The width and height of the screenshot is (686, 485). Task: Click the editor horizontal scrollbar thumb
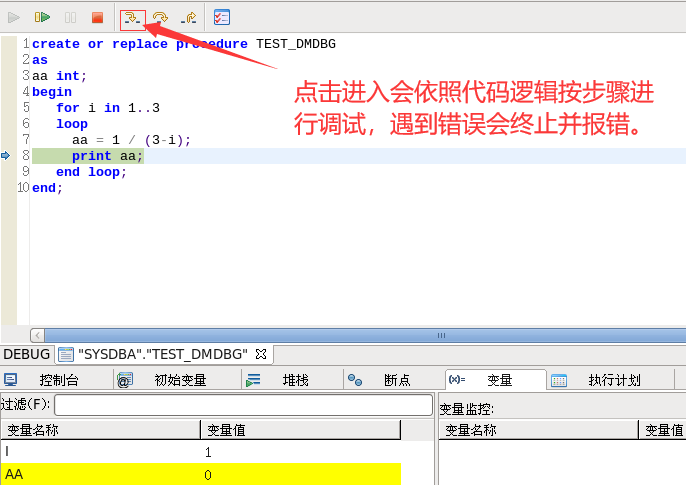pyautogui.click(x=365, y=335)
